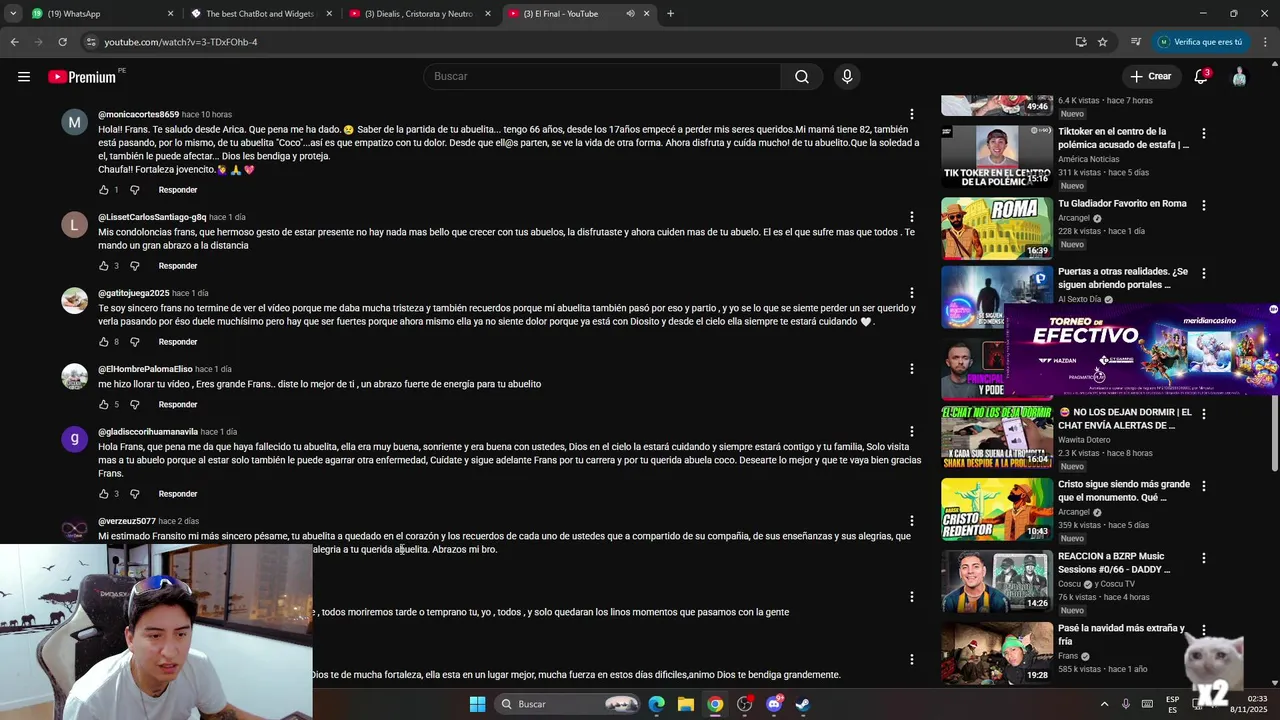Open the M avatar of @monicacortes8659
This screenshot has height=720, width=1280.
(x=74, y=122)
